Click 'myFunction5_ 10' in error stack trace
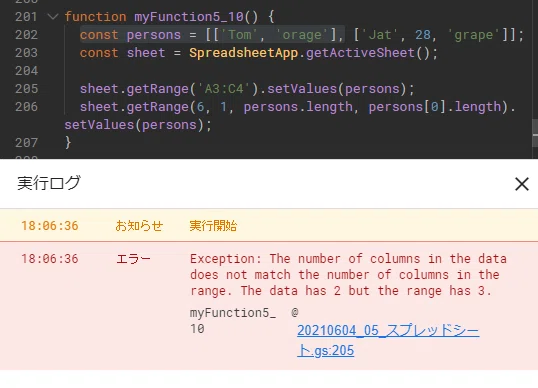Image resolution: width=538 pixels, height=388 pixels. [233, 320]
